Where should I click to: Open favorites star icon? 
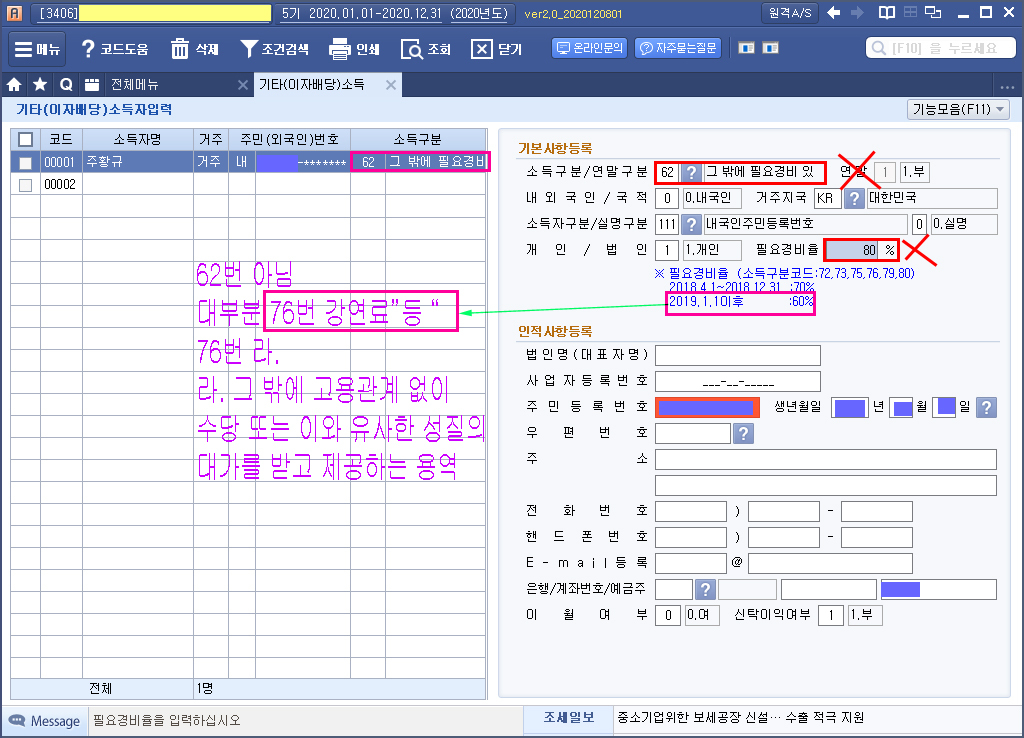(40, 84)
